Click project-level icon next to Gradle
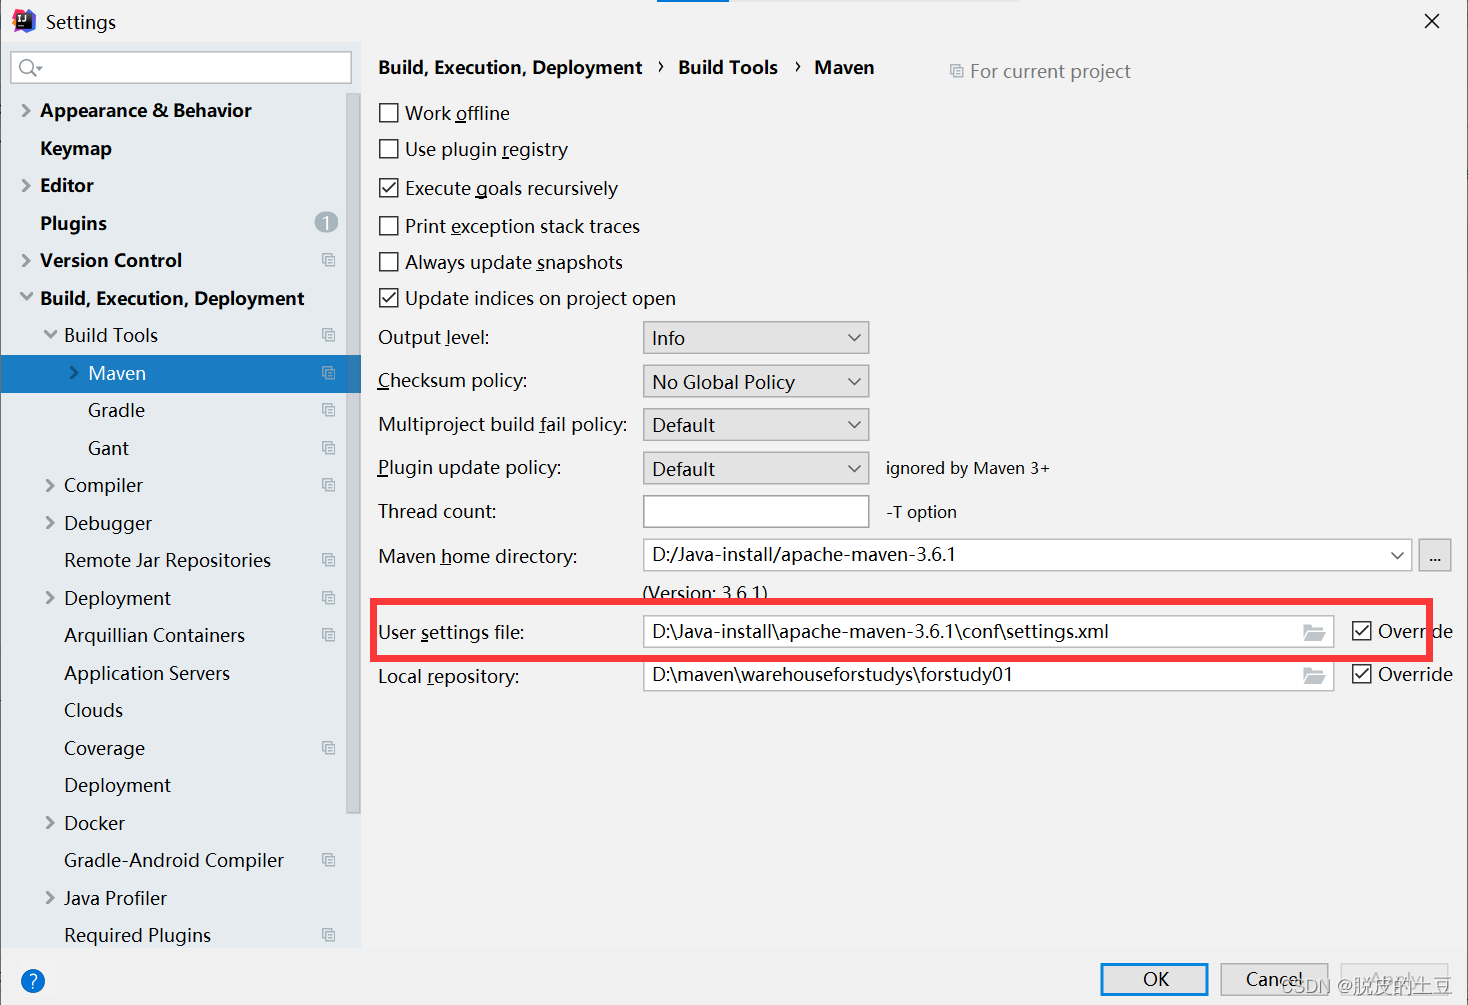This screenshot has height=1005, width=1468. tap(328, 410)
